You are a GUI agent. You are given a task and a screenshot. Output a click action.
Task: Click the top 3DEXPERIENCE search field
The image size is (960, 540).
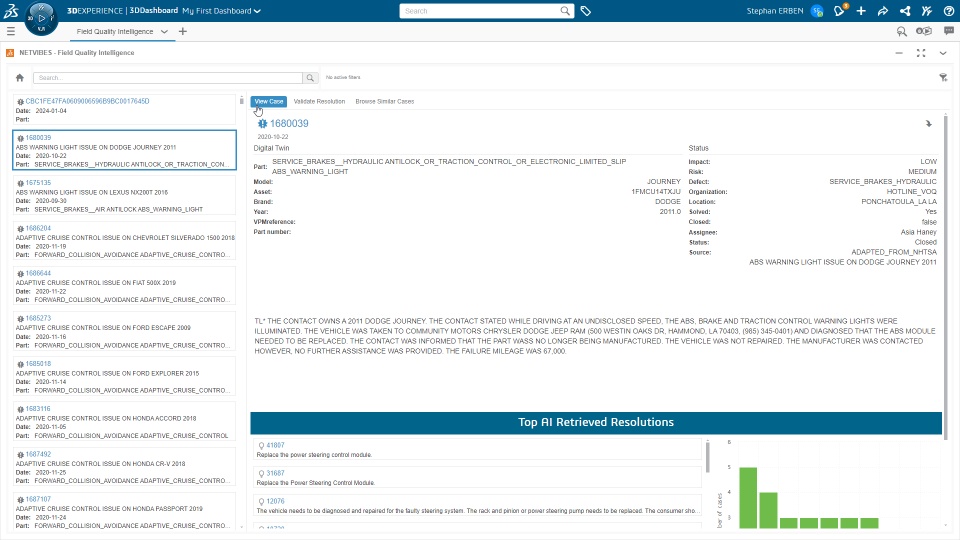click(x=481, y=11)
